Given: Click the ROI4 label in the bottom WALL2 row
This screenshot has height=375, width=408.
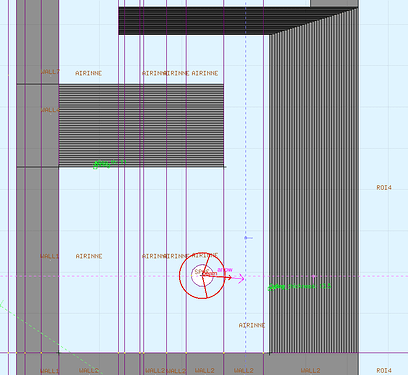Looking at the screenshot, I should (x=384, y=371).
